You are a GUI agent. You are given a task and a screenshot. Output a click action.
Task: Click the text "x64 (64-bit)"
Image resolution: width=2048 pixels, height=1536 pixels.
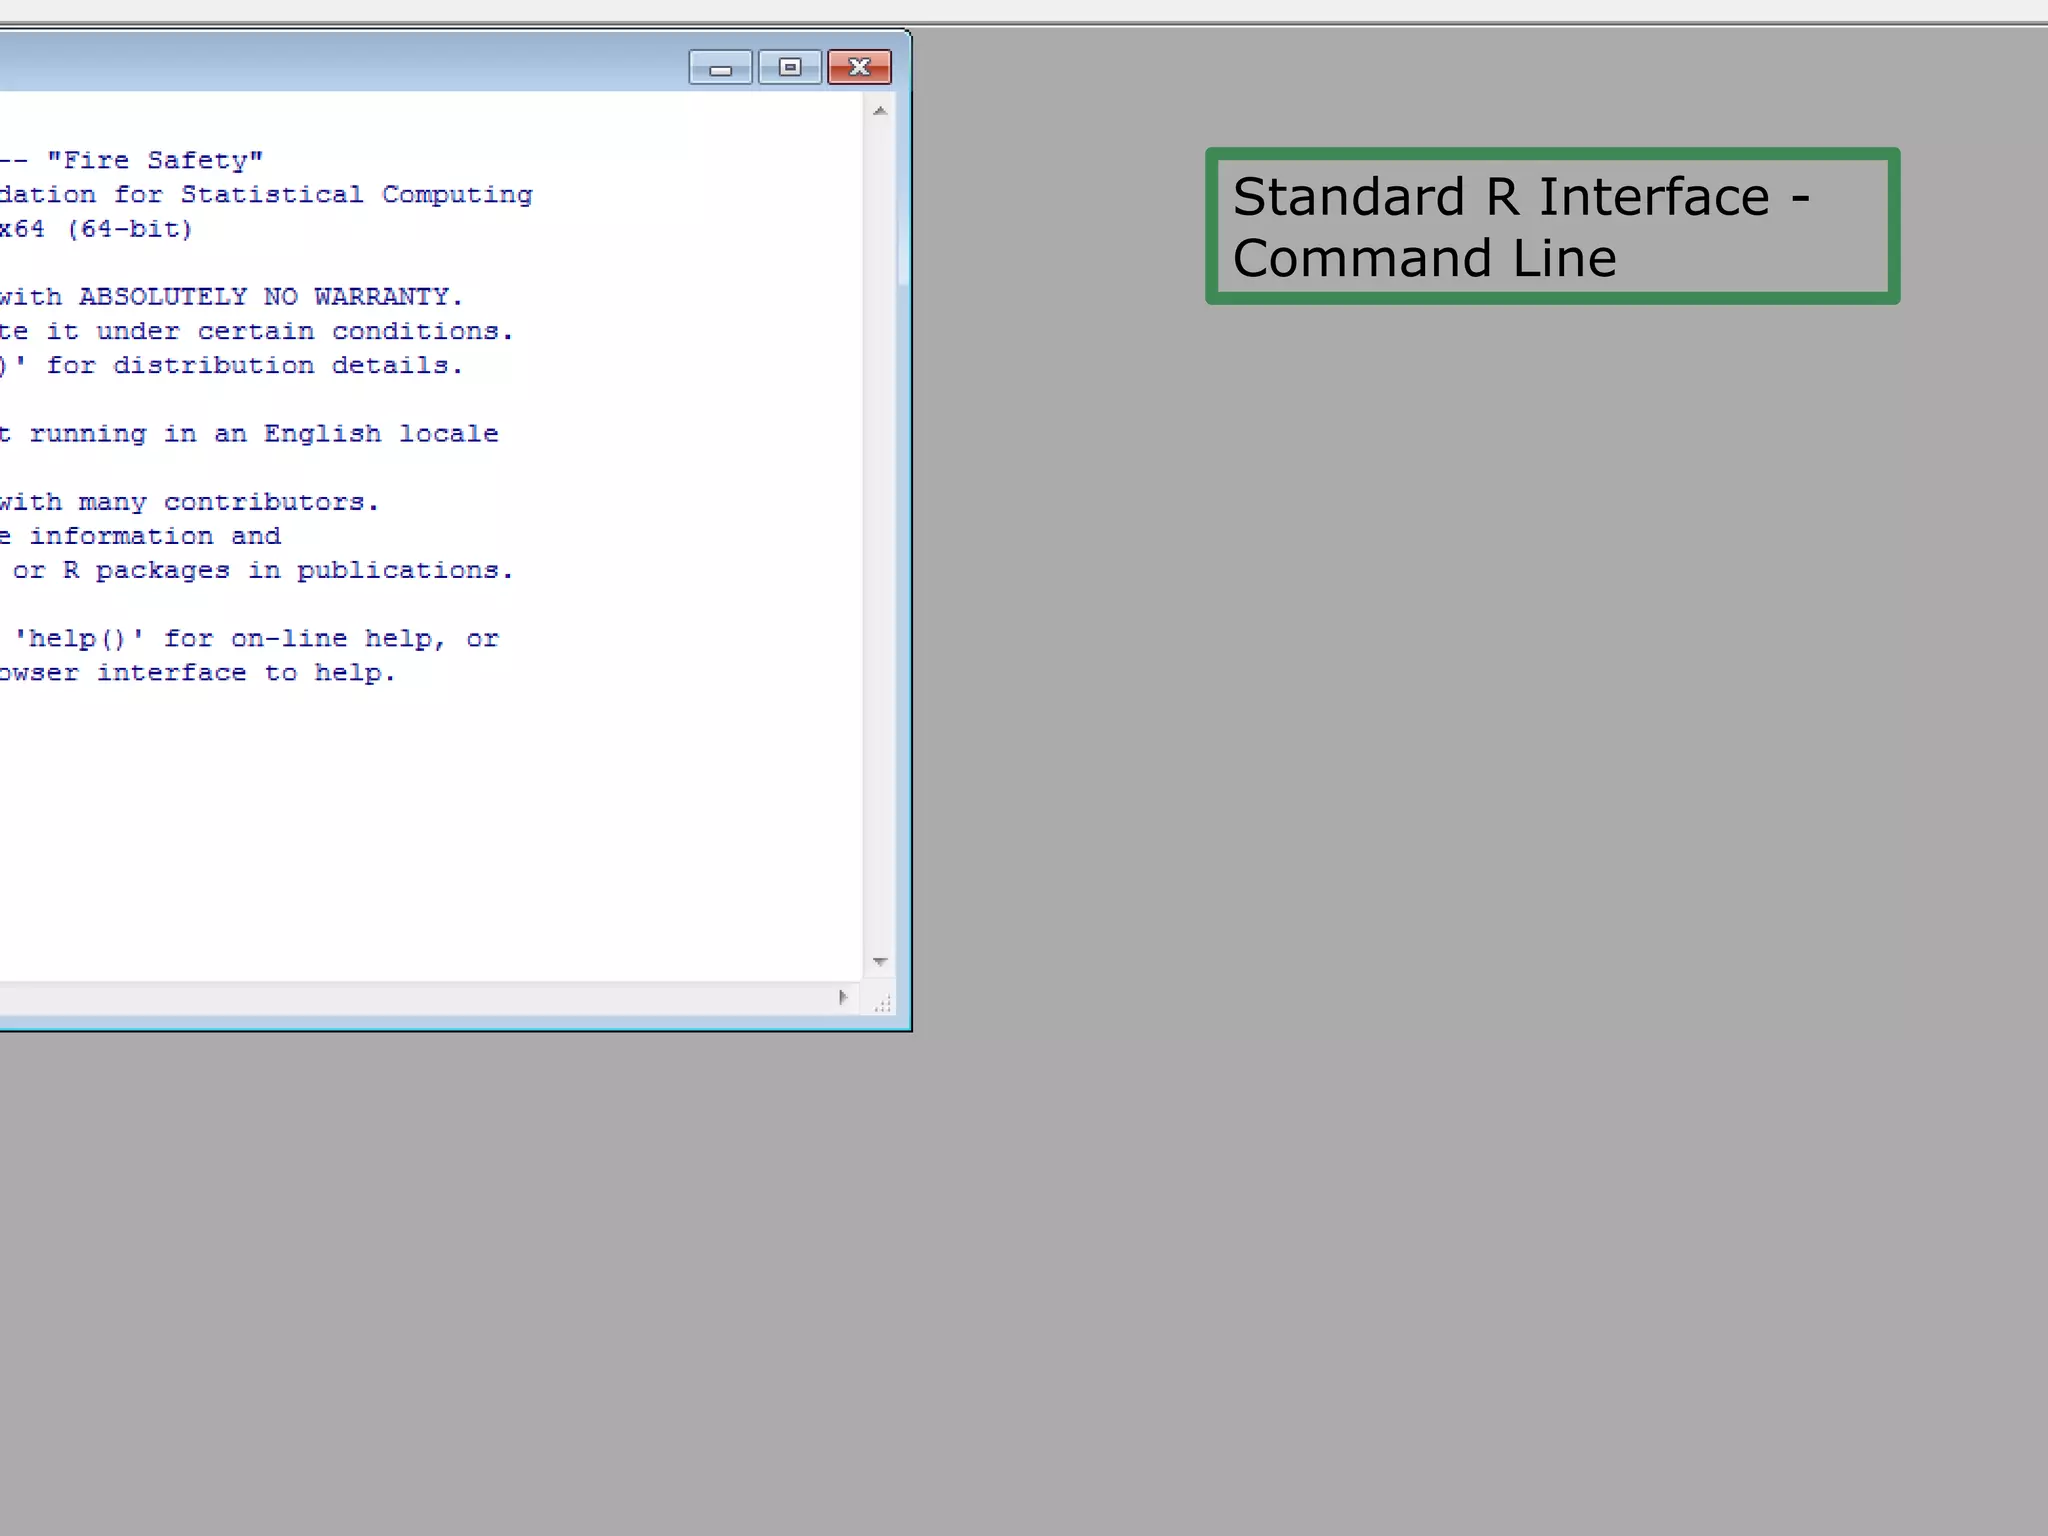97,229
